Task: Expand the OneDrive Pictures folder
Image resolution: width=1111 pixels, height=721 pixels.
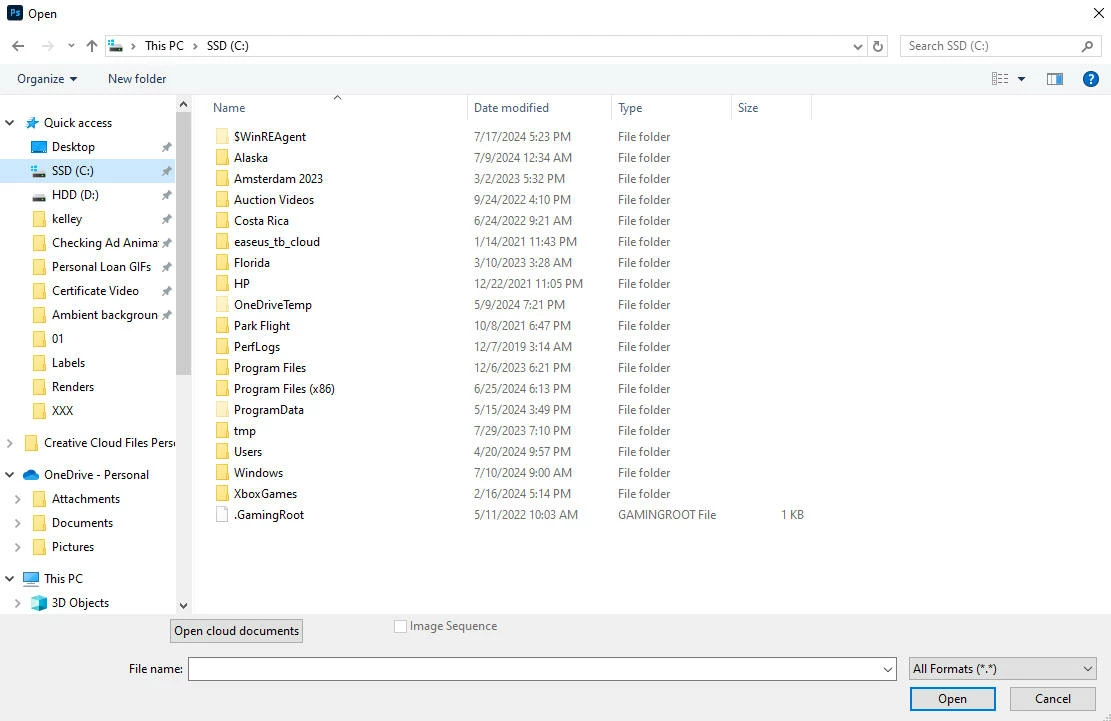Action: tap(18, 547)
